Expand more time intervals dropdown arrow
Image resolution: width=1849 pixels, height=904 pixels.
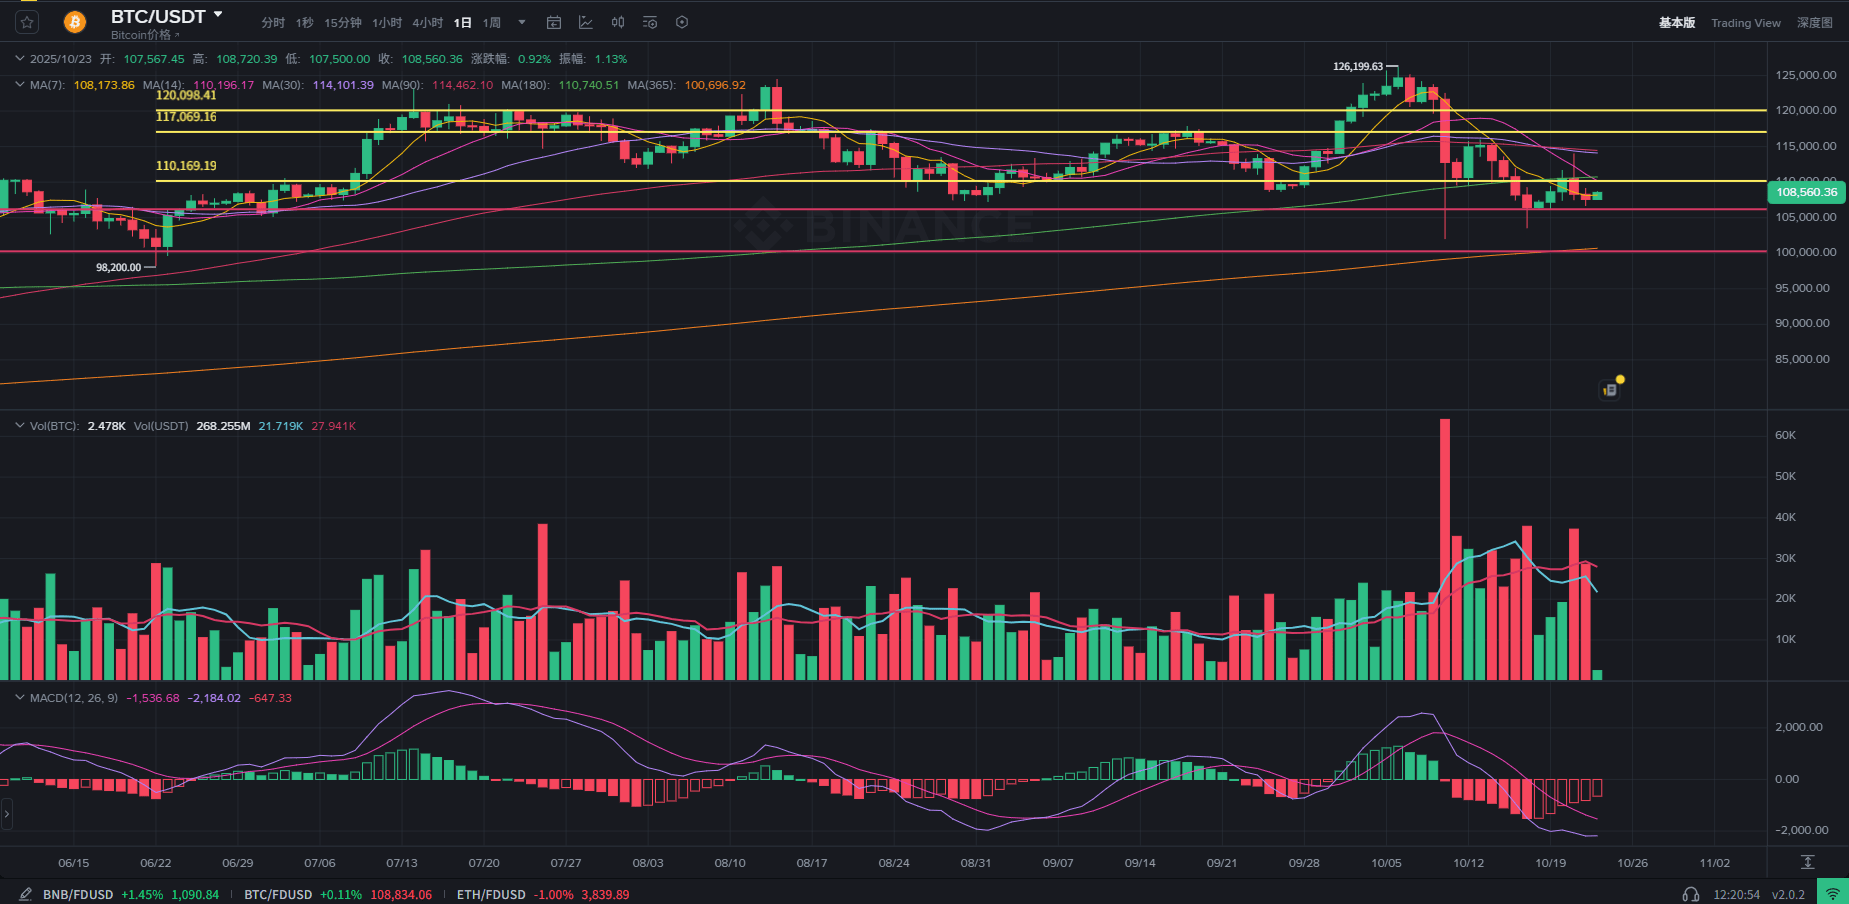(521, 22)
